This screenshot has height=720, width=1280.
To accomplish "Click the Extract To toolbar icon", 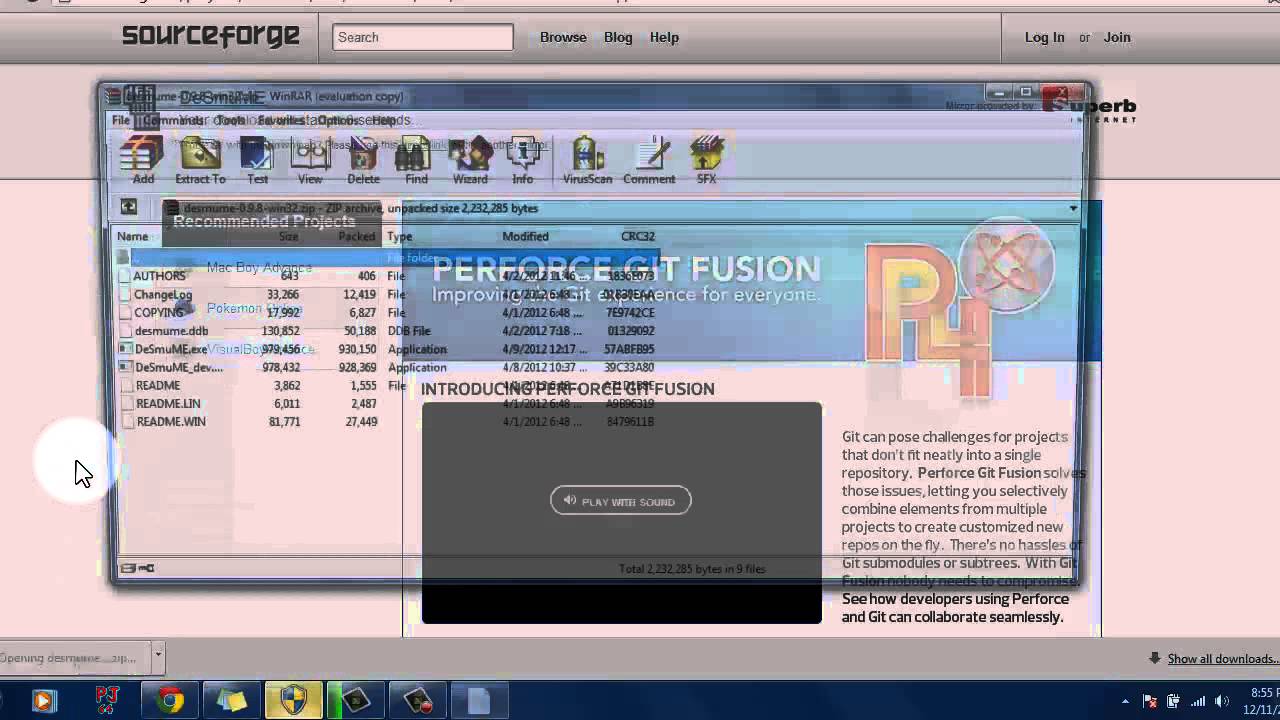I will [200, 160].
